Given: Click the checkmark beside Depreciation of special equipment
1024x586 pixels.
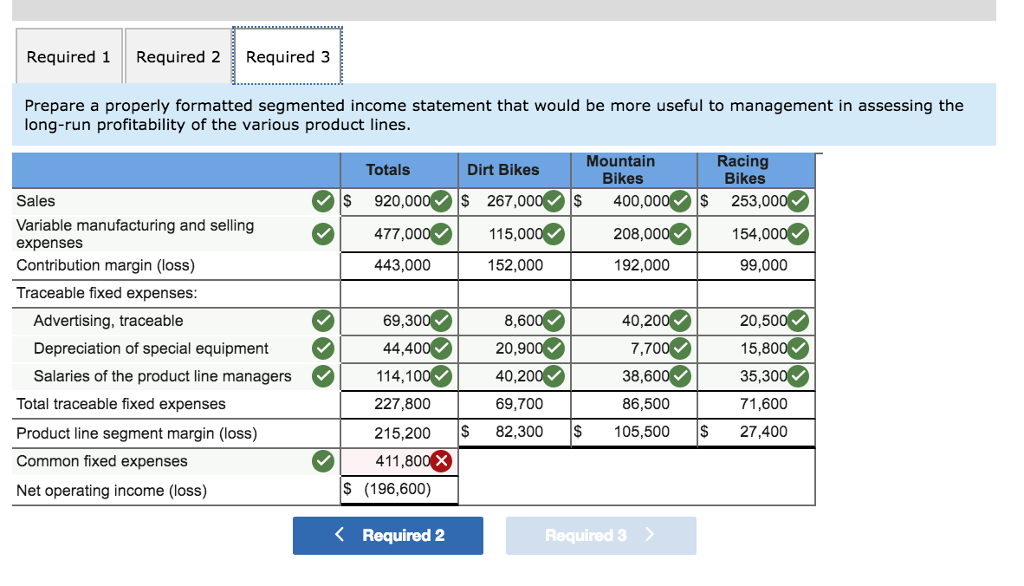Looking at the screenshot, I should point(322,348).
